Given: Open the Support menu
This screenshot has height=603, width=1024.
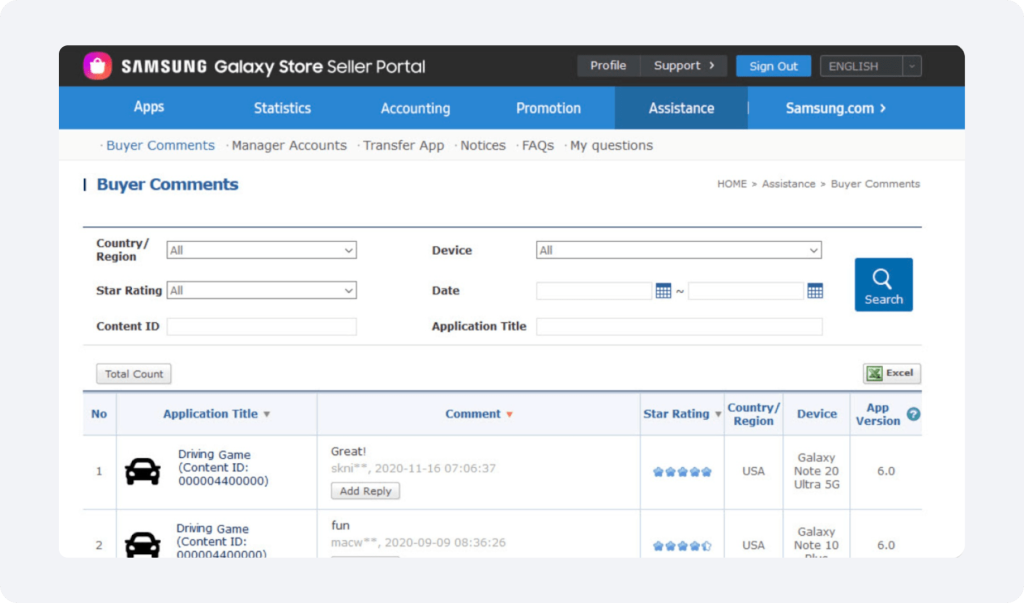Looking at the screenshot, I should 684,65.
